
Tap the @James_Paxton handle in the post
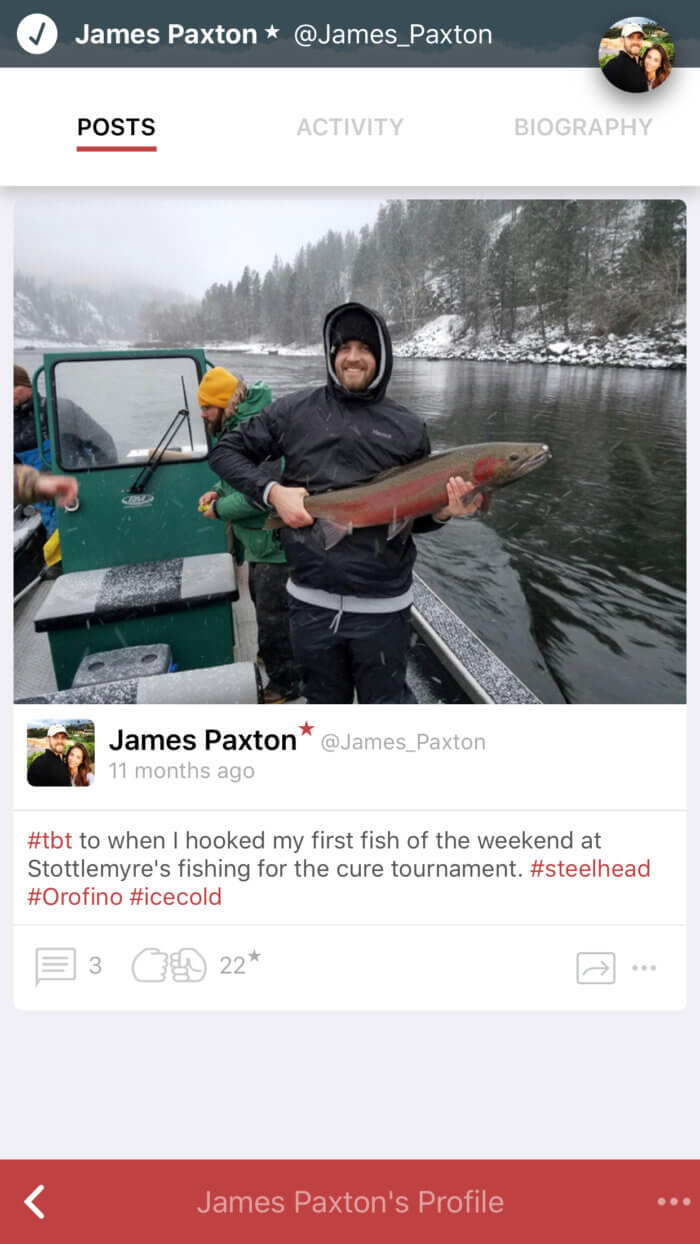point(403,742)
